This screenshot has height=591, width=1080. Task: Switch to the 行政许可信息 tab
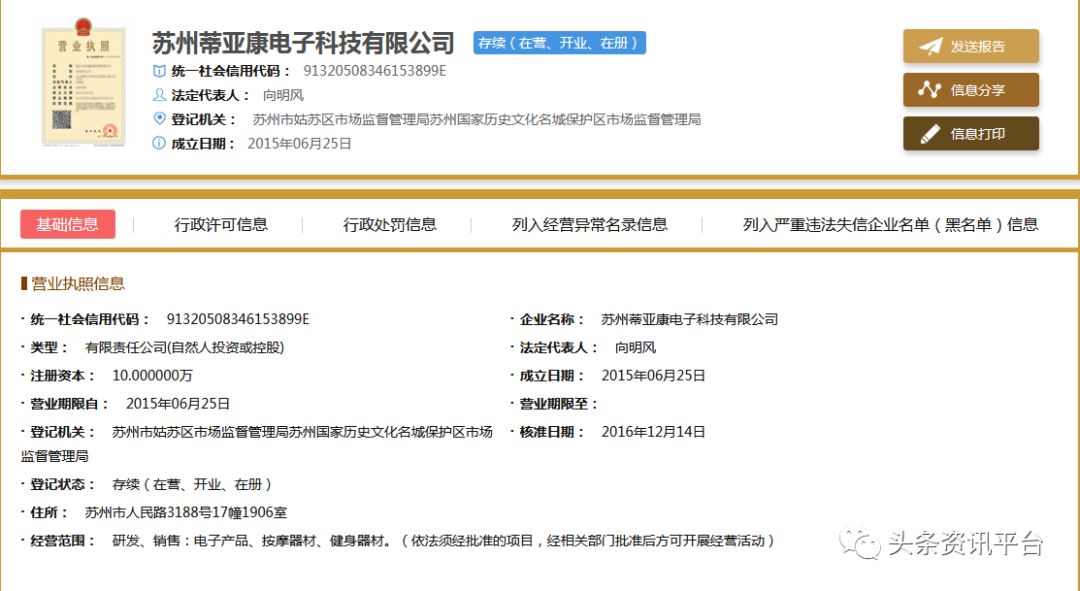click(221, 224)
